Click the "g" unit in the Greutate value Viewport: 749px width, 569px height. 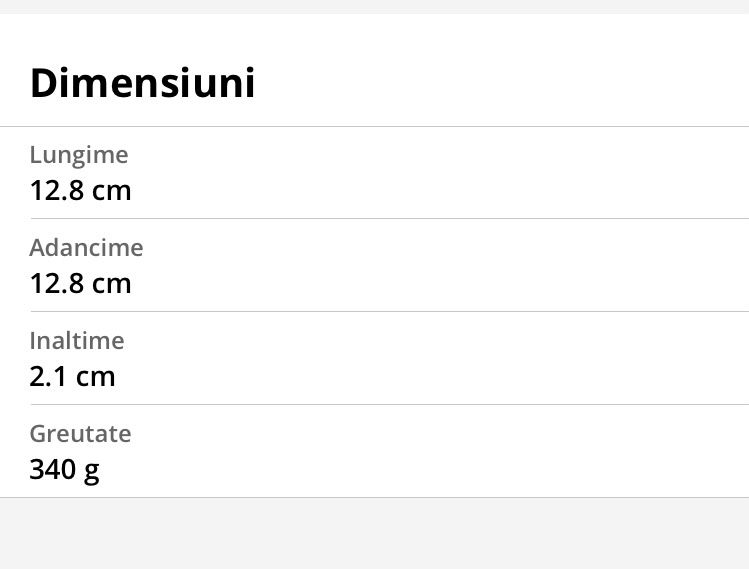91,470
